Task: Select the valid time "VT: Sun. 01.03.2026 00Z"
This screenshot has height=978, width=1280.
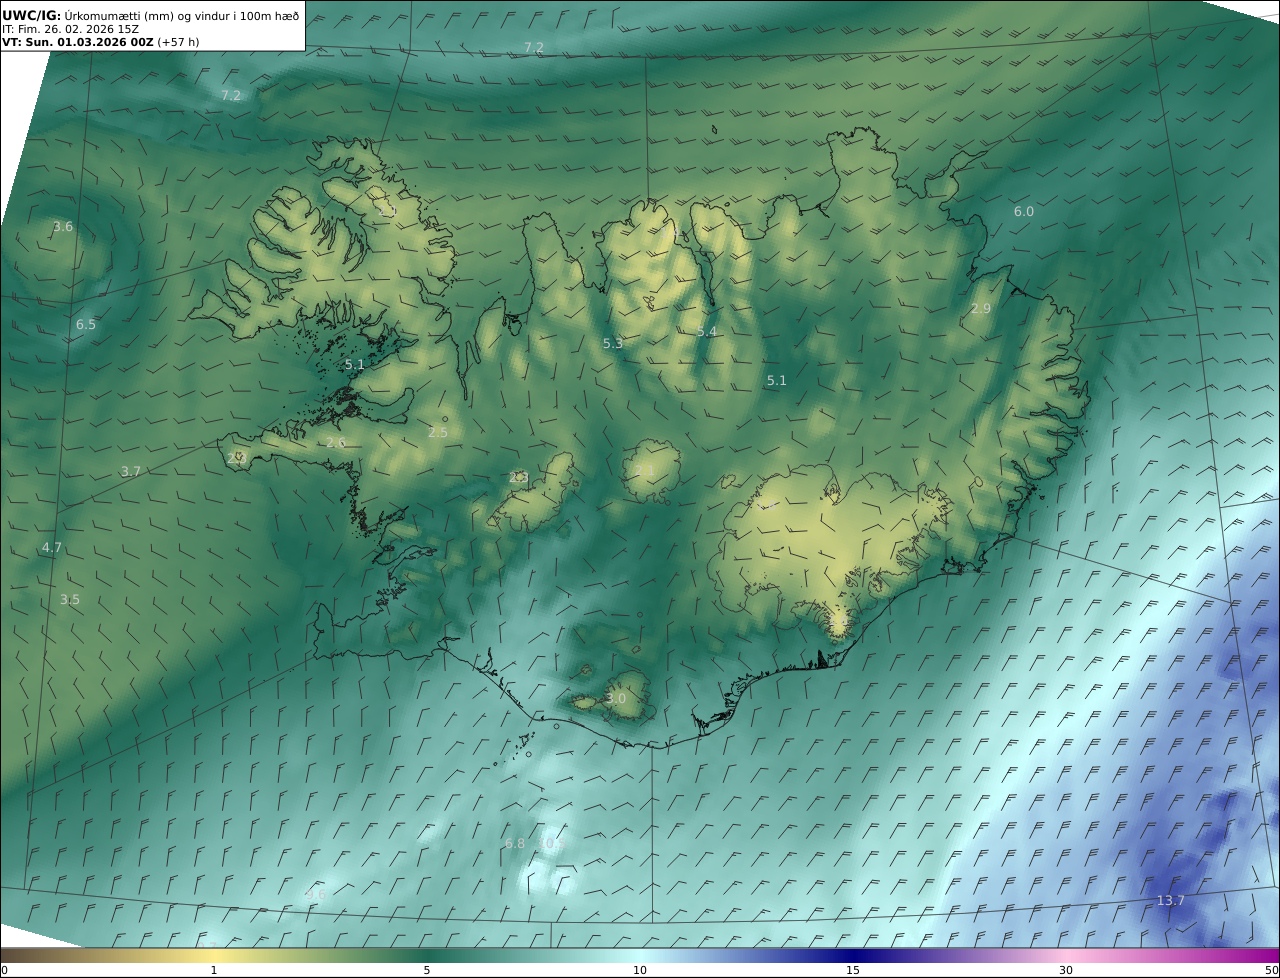Action: pos(78,42)
